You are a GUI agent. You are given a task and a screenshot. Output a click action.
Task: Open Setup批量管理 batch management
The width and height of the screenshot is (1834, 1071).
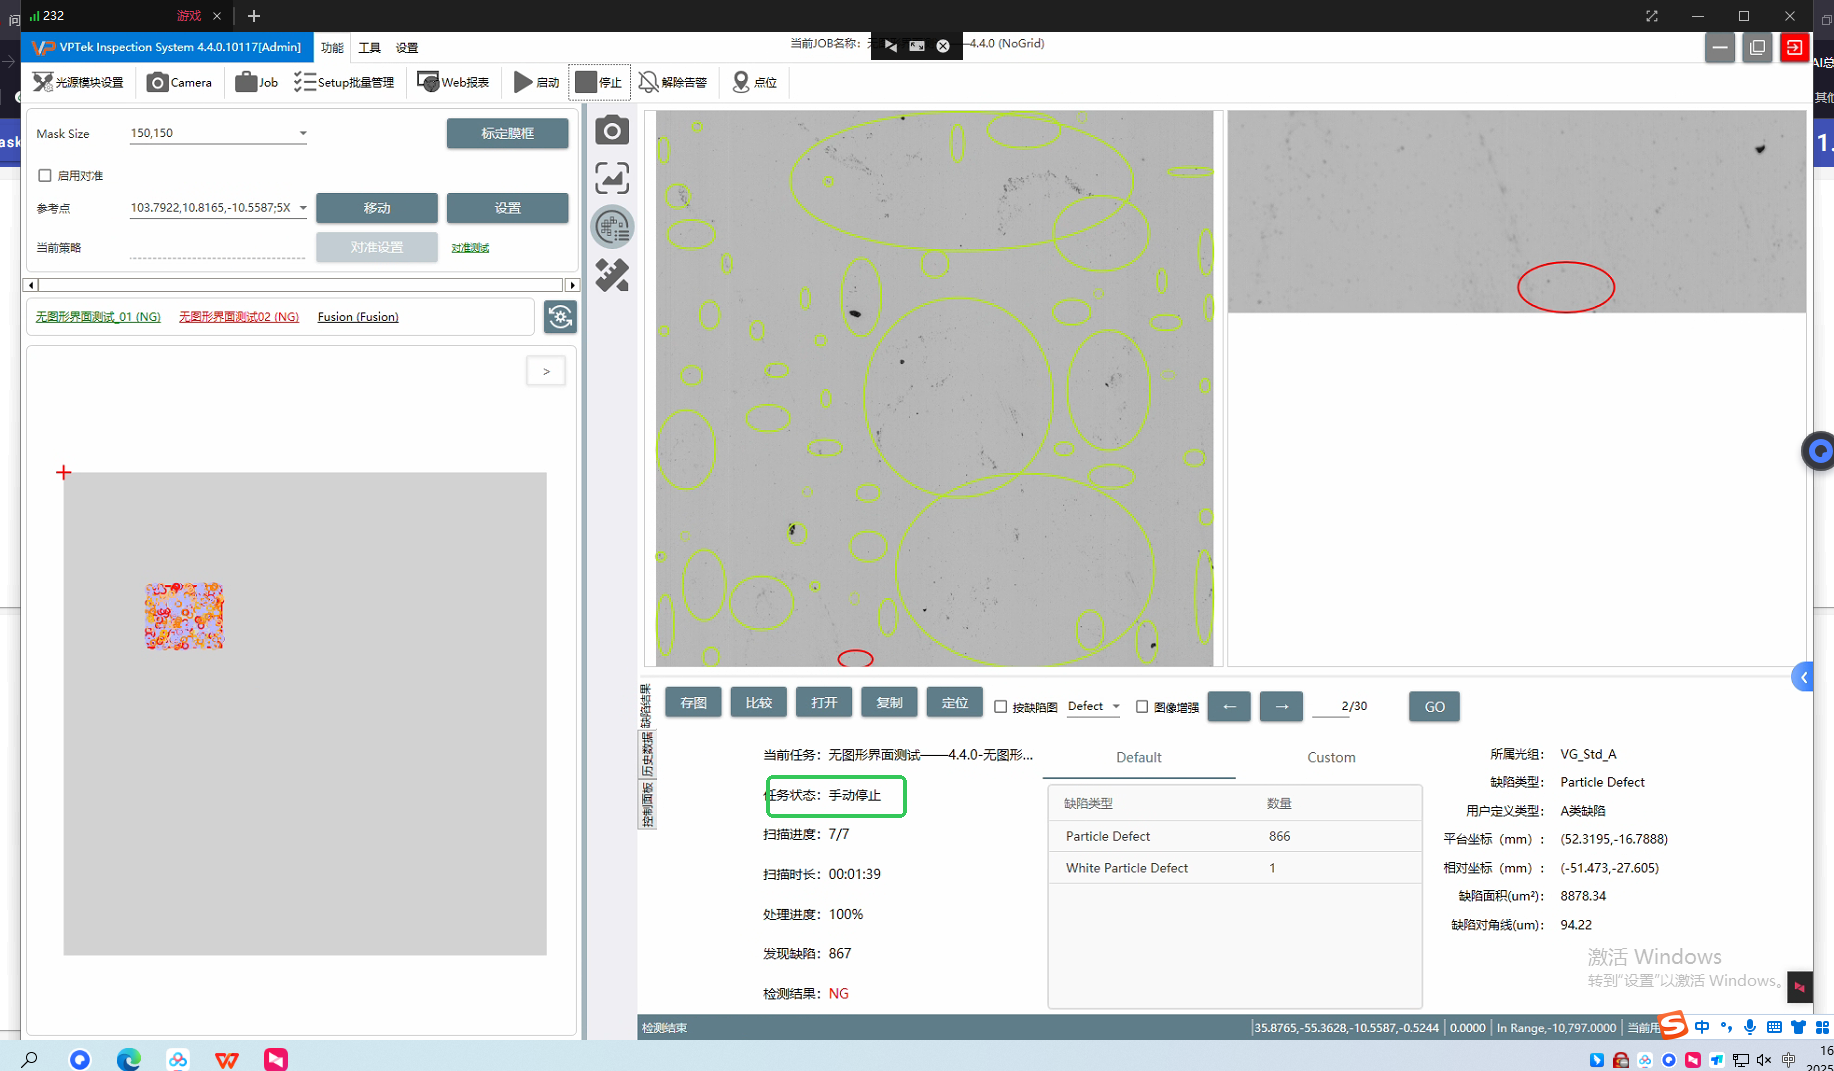[x=344, y=82]
